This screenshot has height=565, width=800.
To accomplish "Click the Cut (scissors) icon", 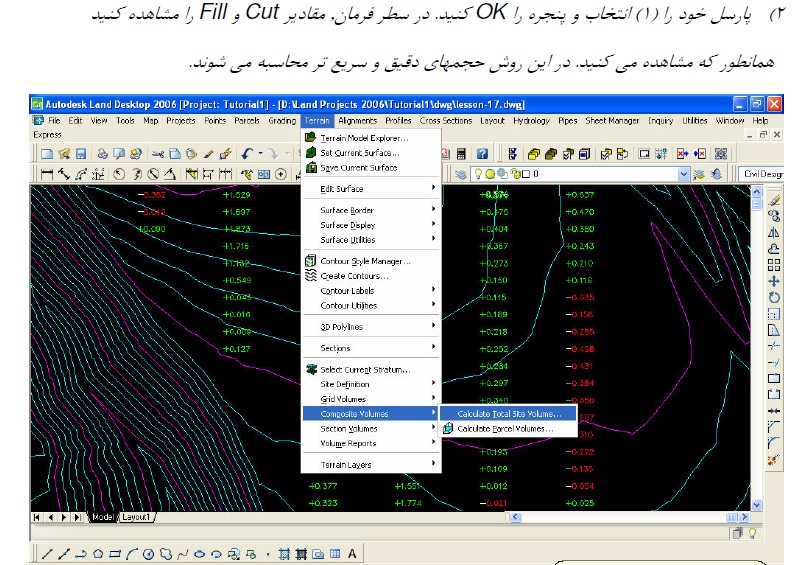I will 158,154.
